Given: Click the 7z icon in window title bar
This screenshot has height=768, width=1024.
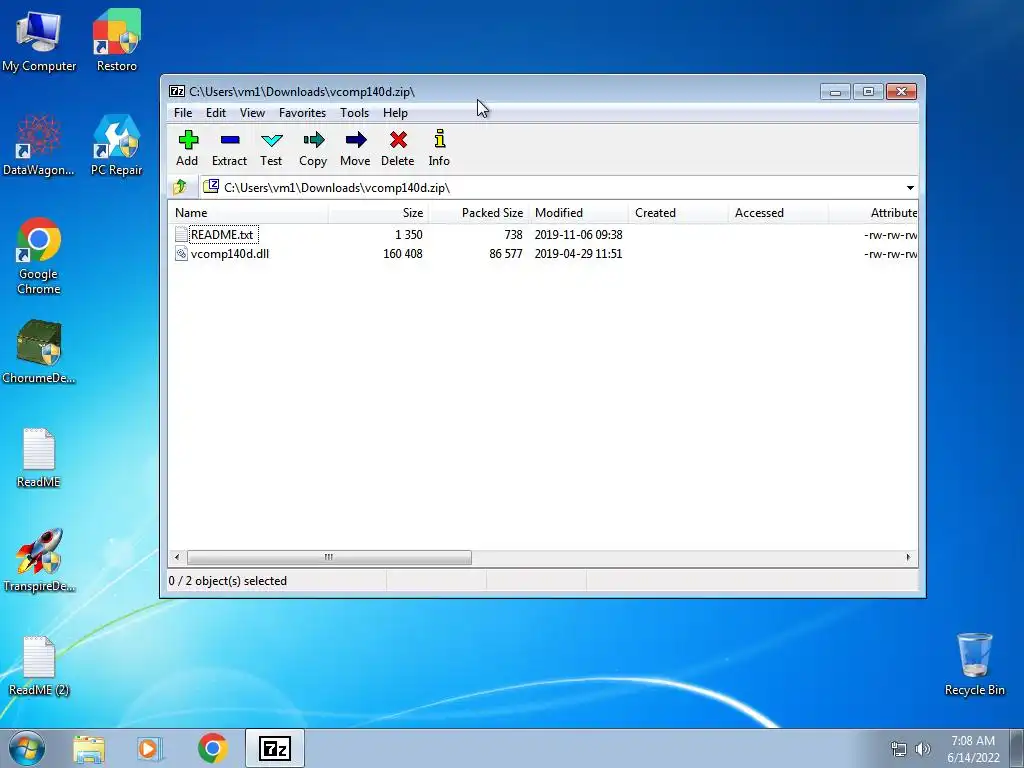Looking at the screenshot, I should [x=176, y=91].
